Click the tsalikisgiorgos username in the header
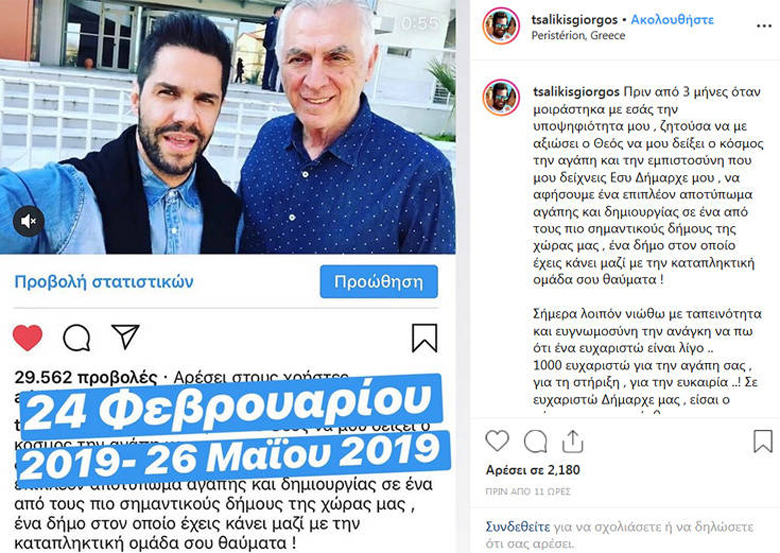 tap(574, 20)
